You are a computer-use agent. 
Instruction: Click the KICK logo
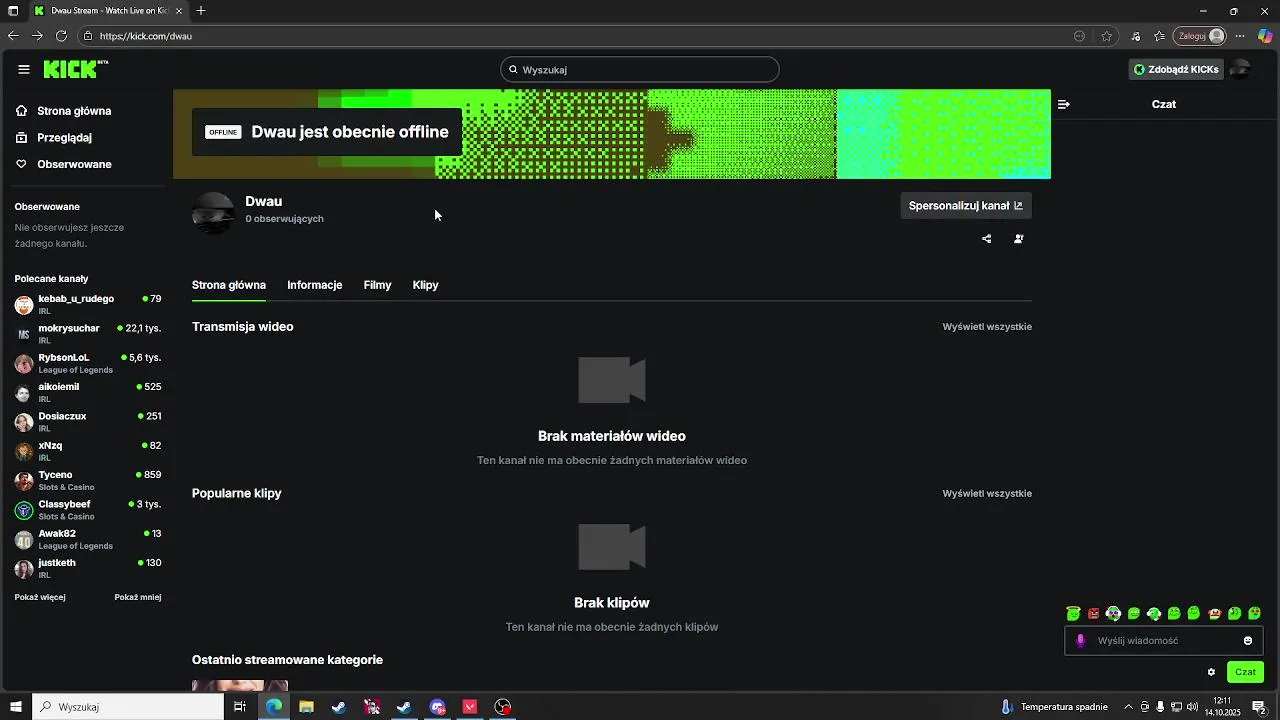pyautogui.click(x=75, y=69)
